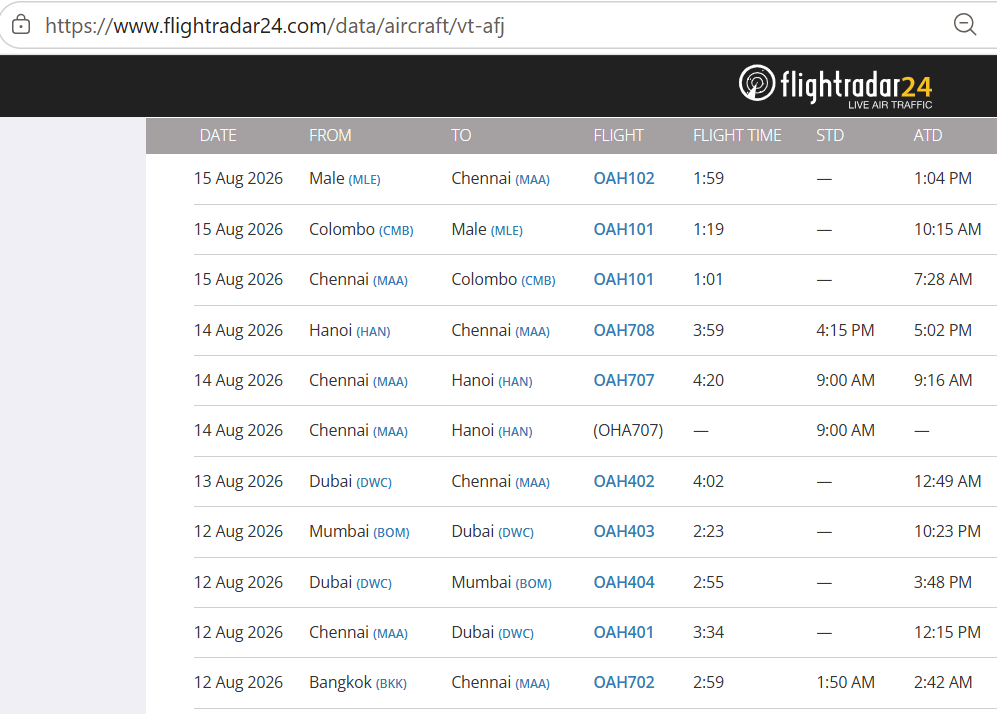The image size is (997, 714).
Task: Click the FLIGHT TIME column header
Action: point(737,135)
